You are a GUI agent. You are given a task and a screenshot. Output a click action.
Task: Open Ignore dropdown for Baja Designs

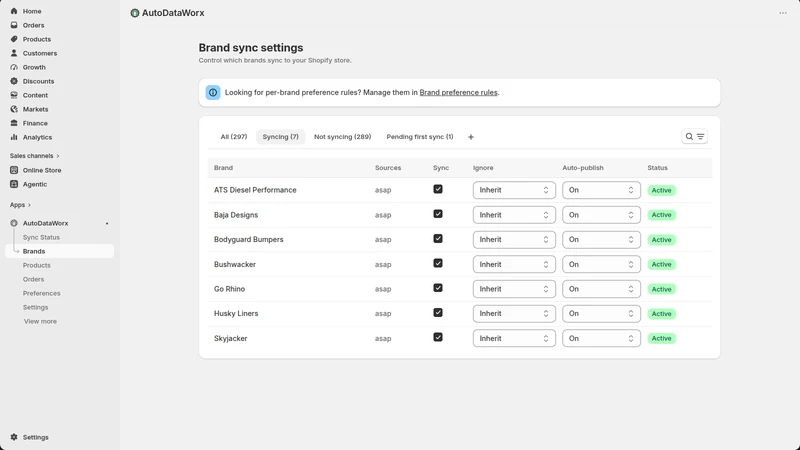tap(514, 215)
